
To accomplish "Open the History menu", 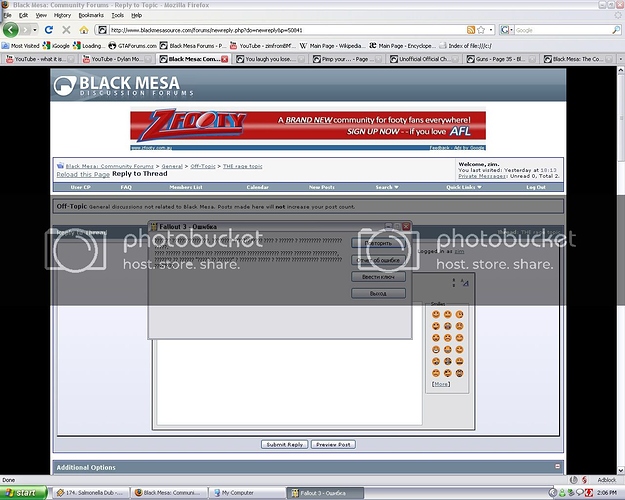I will [x=62, y=15].
